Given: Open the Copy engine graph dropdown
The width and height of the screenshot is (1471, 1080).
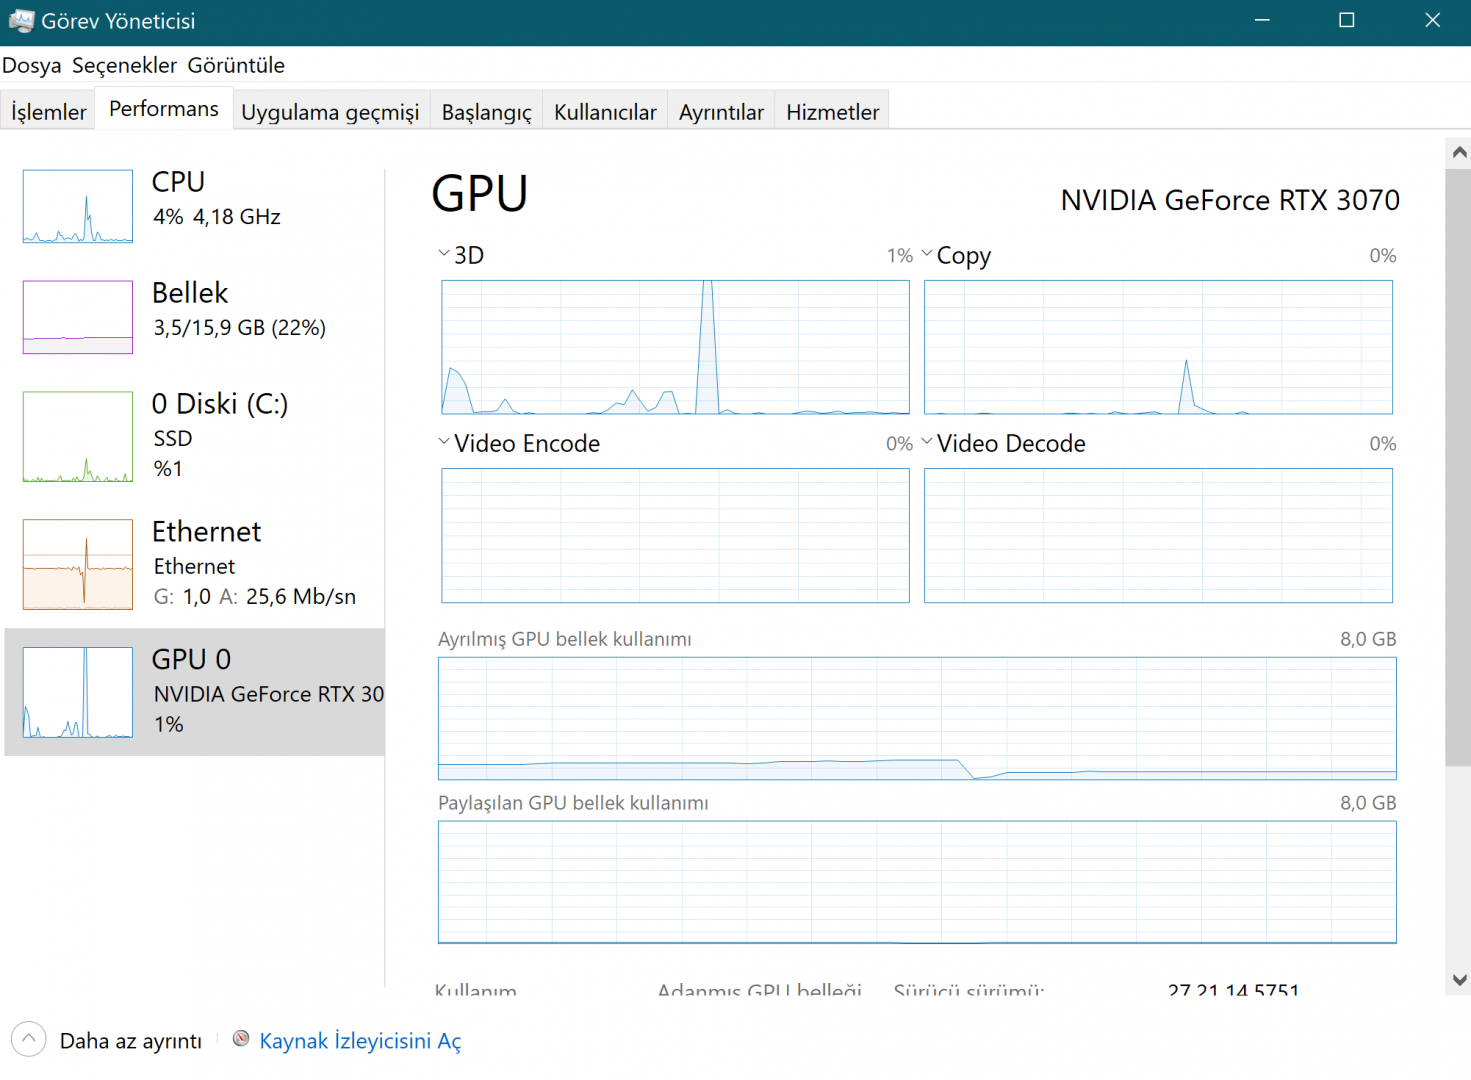Looking at the screenshot, I should [927, 254].
